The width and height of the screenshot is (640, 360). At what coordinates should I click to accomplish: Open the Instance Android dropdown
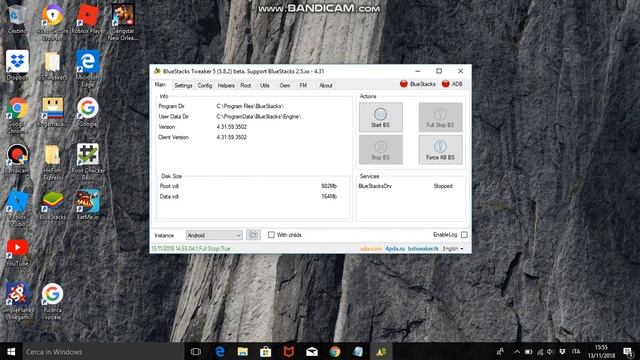click(214, 235)
